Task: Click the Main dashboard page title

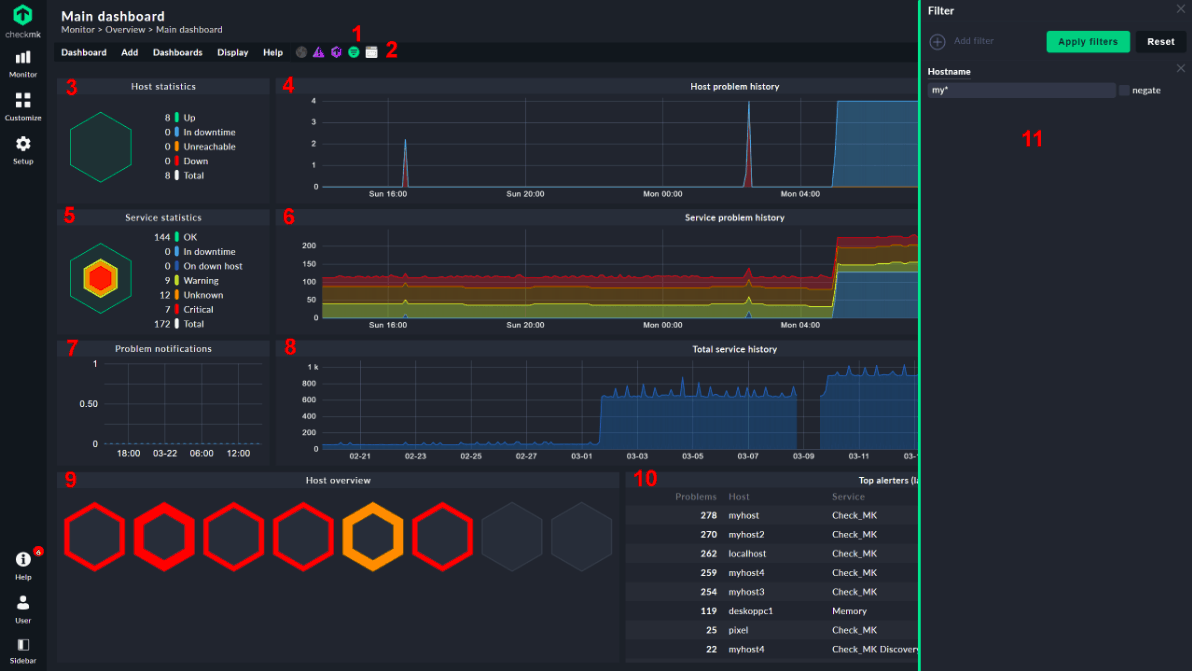Action: pyautogui.click(x=113, y=16)
